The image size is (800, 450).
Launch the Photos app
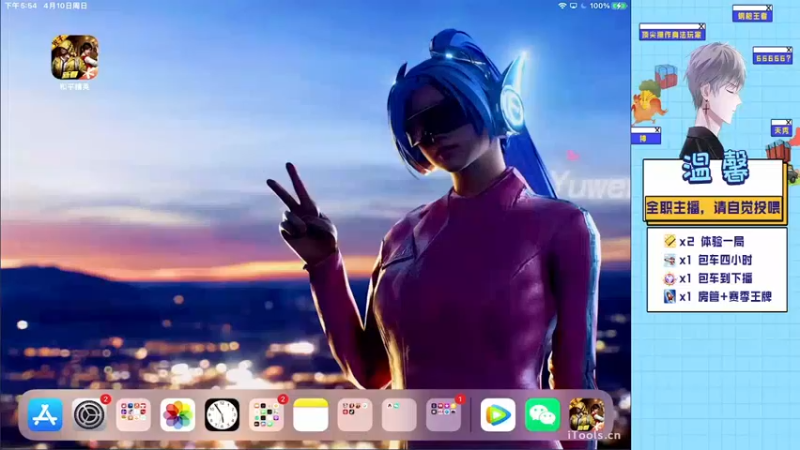pyautogui.click(x=178, y=415)
